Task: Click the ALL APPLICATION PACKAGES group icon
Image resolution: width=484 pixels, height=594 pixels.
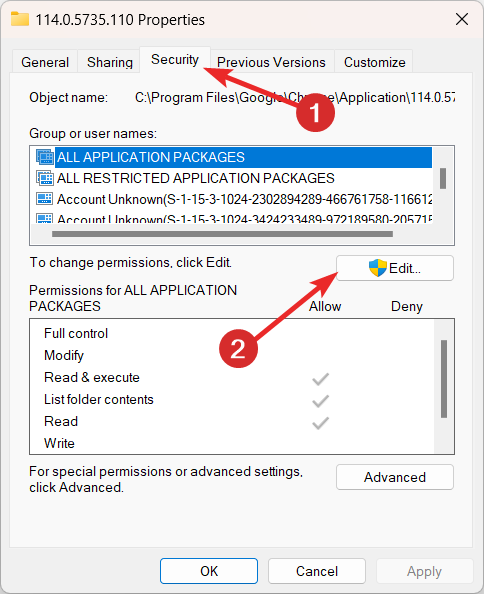Action: coord(45,157)
